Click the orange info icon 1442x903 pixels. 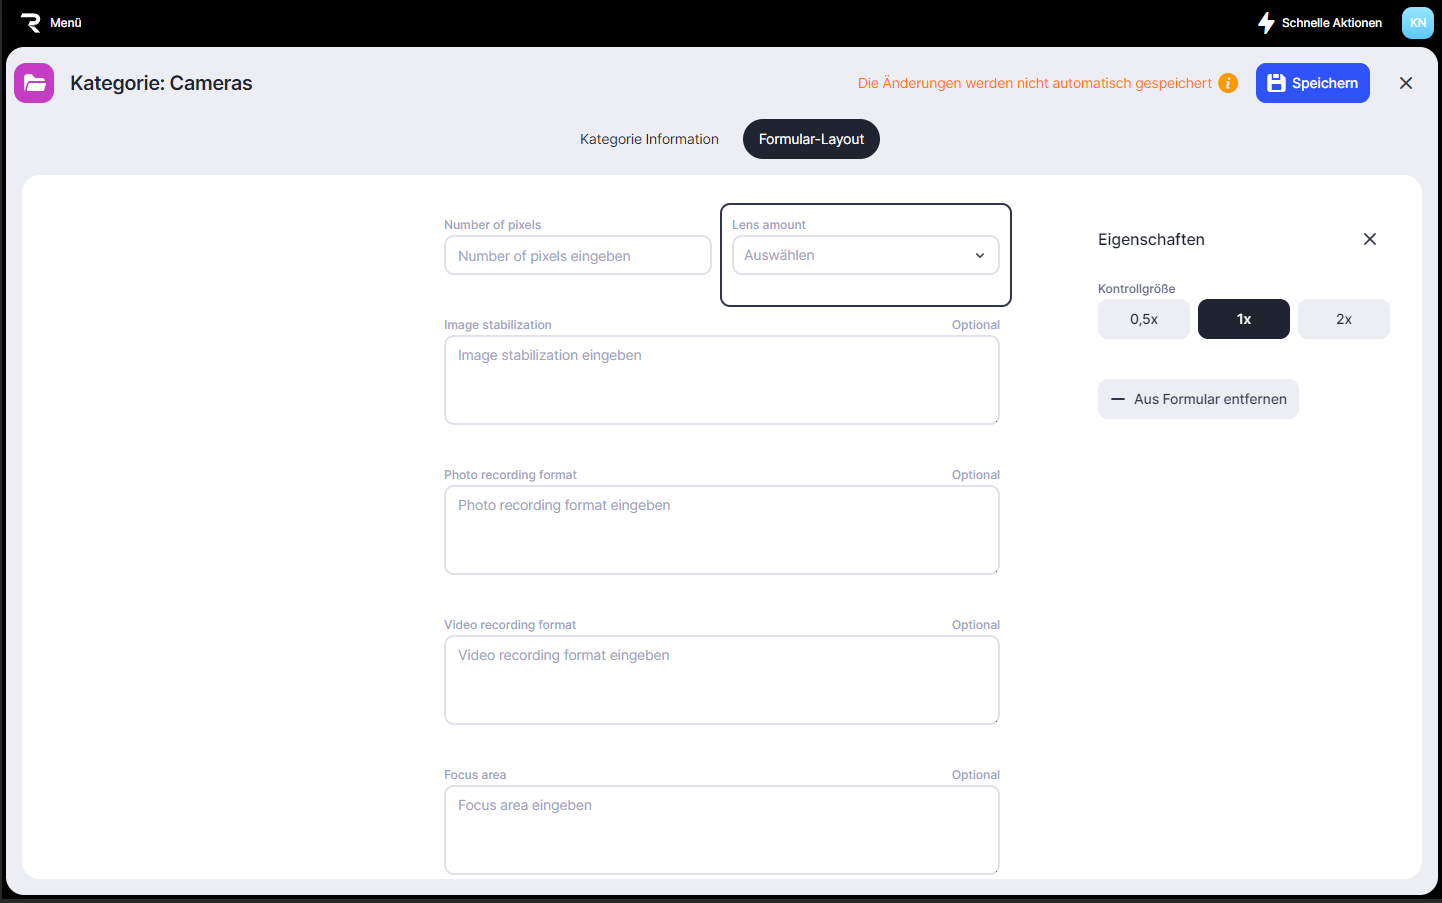coord(1228,83)
